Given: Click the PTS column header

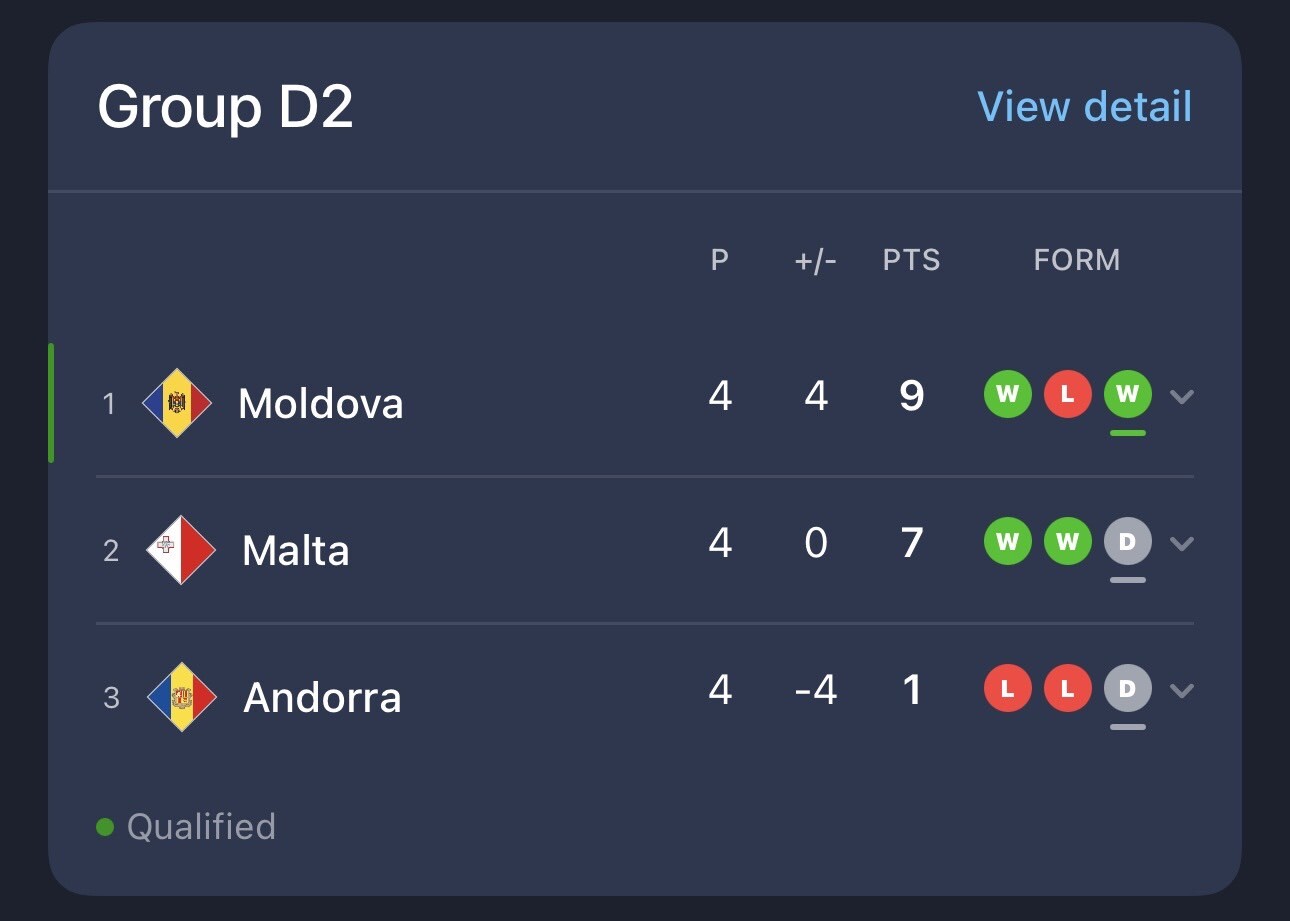Looking at the screenshot, I should 911,261.
